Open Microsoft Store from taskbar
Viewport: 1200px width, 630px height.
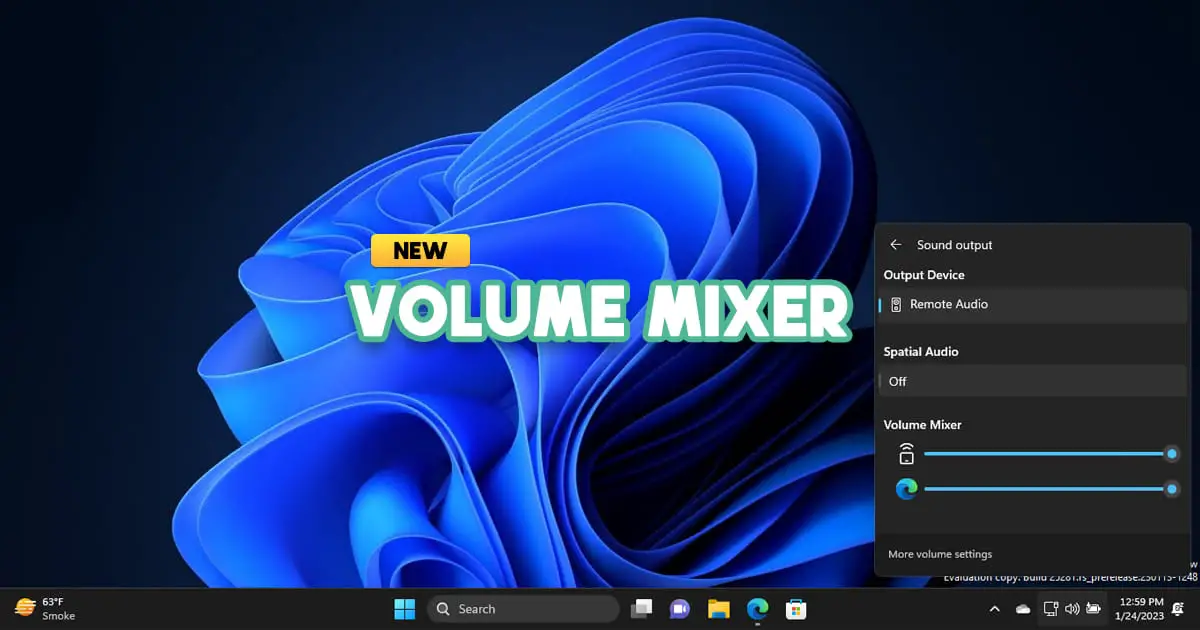[x=795, y=609]
